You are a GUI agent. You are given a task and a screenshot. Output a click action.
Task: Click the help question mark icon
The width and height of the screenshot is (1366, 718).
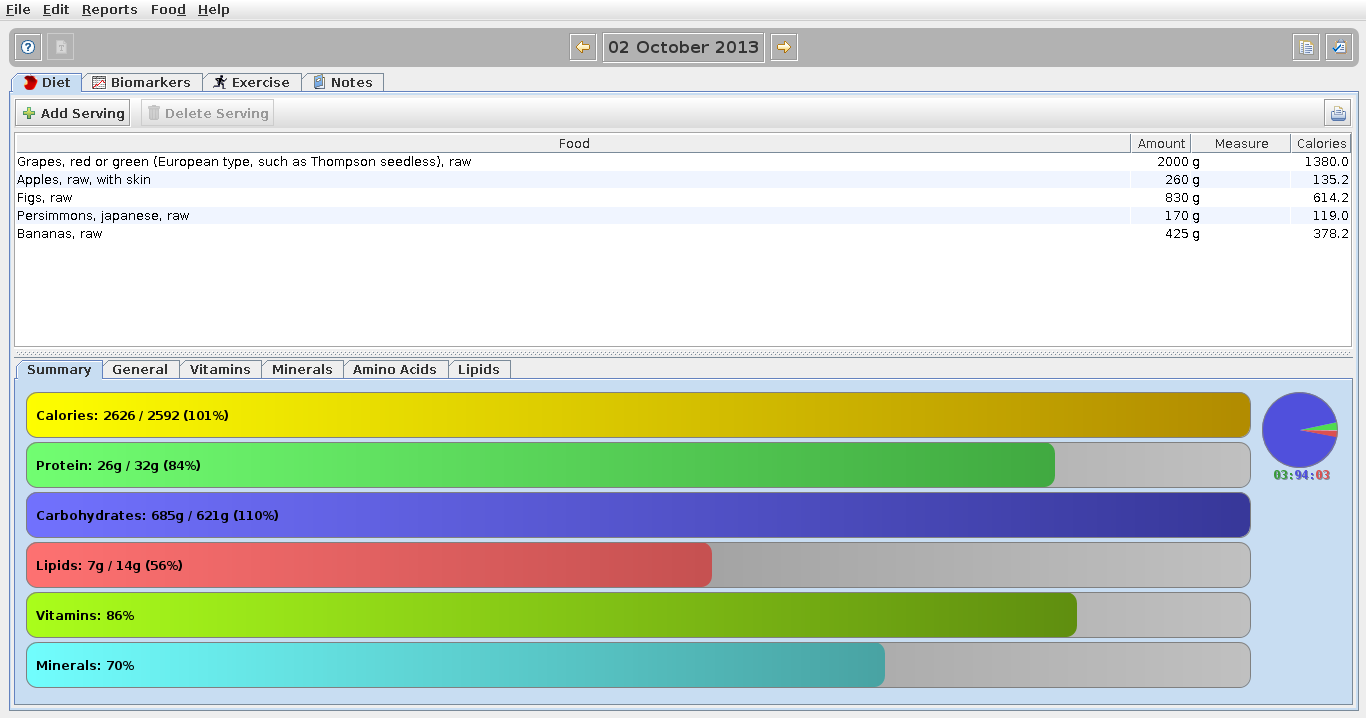[28, 47]
